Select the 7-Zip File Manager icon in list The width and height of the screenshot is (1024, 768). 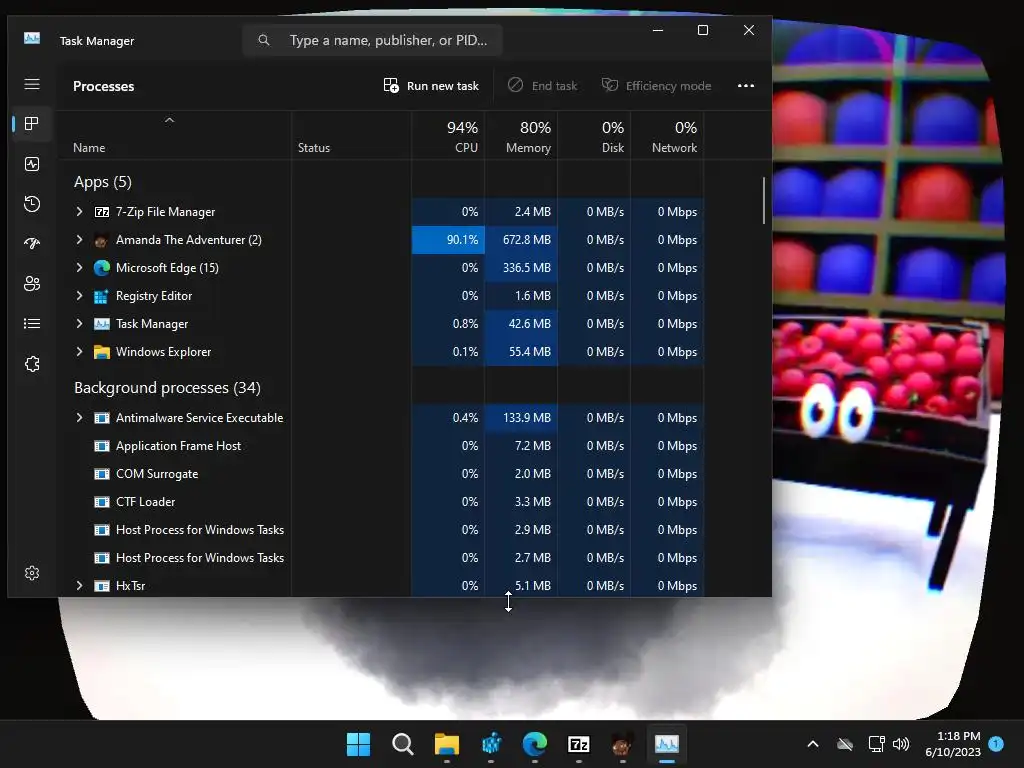pyautogui.click(x=102, y=212)
